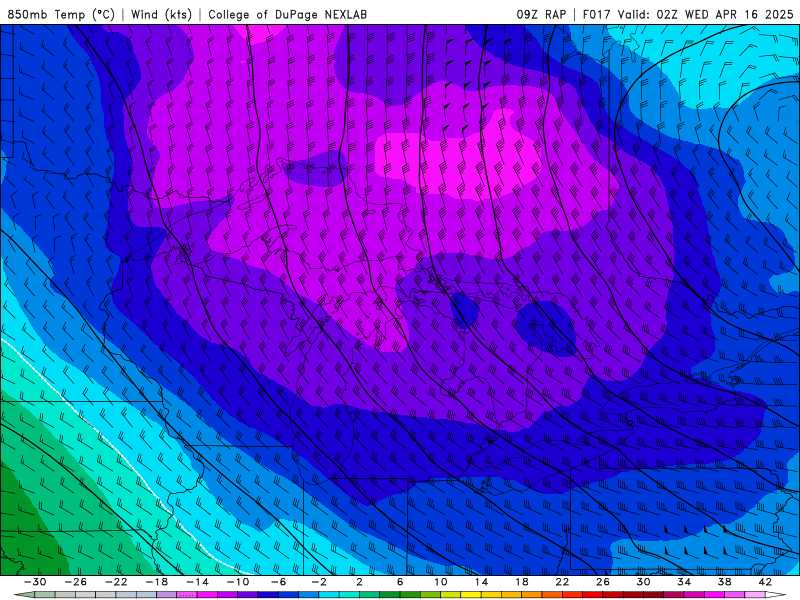This screenshot has width=800, height=600.
Task: Click the "Wind (kts)" header label
Action: click(x=161, y=14)
